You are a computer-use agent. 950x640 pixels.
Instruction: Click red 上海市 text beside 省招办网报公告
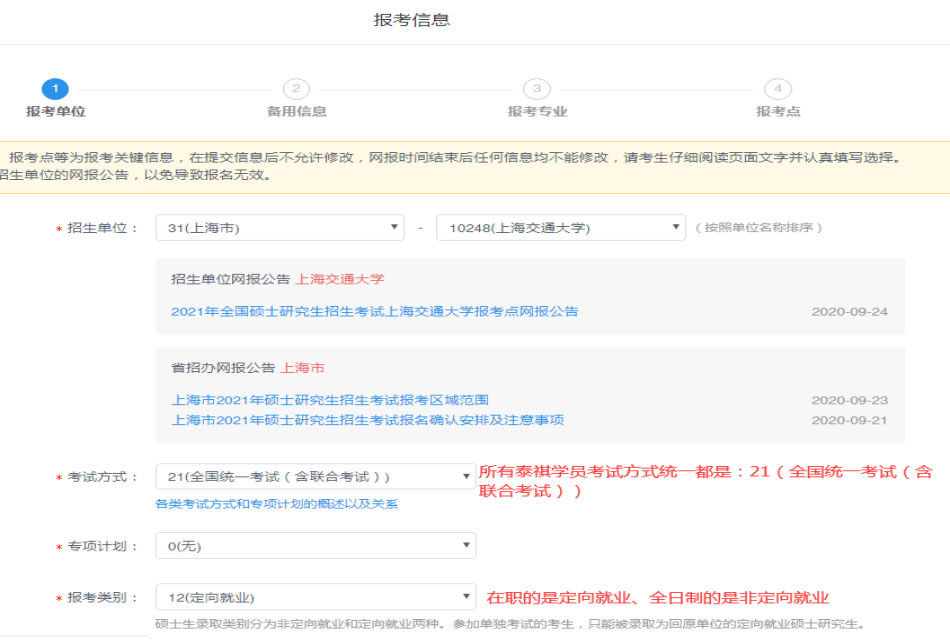pyautogui.click(x=302, y=368)
